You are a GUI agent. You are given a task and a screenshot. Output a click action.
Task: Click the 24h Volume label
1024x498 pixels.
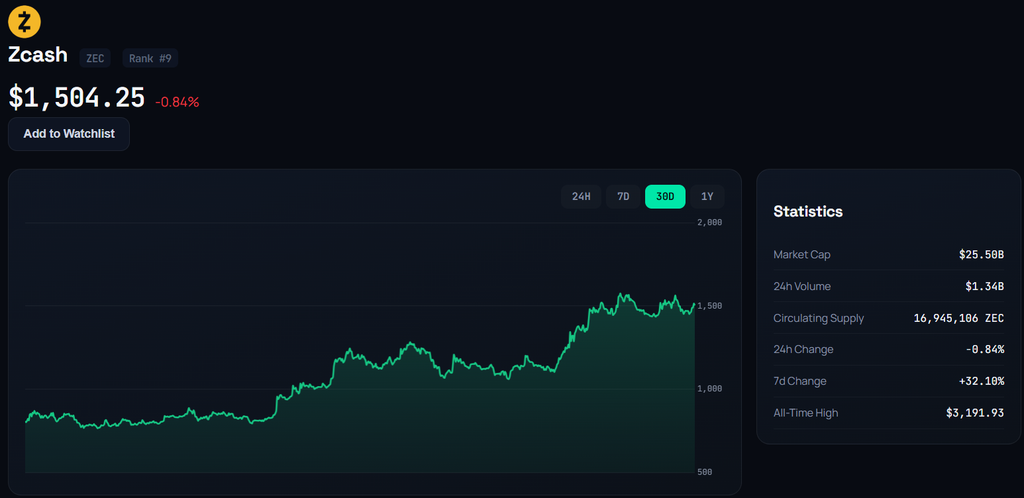click(x=802, y=287)
